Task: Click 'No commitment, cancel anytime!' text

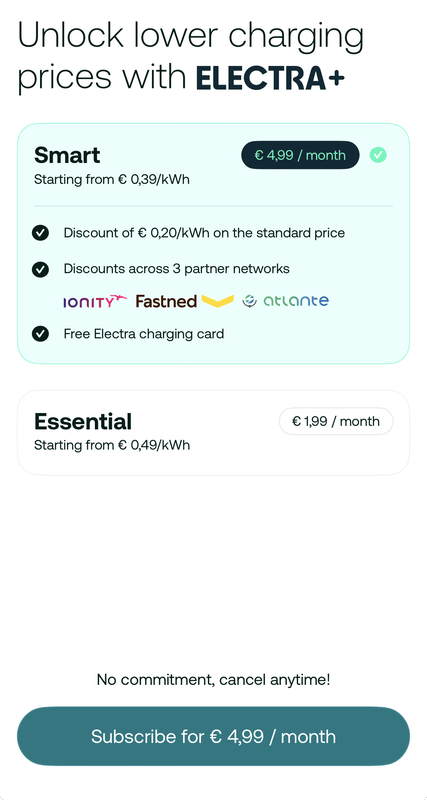Action: click(x=213, y=680)
